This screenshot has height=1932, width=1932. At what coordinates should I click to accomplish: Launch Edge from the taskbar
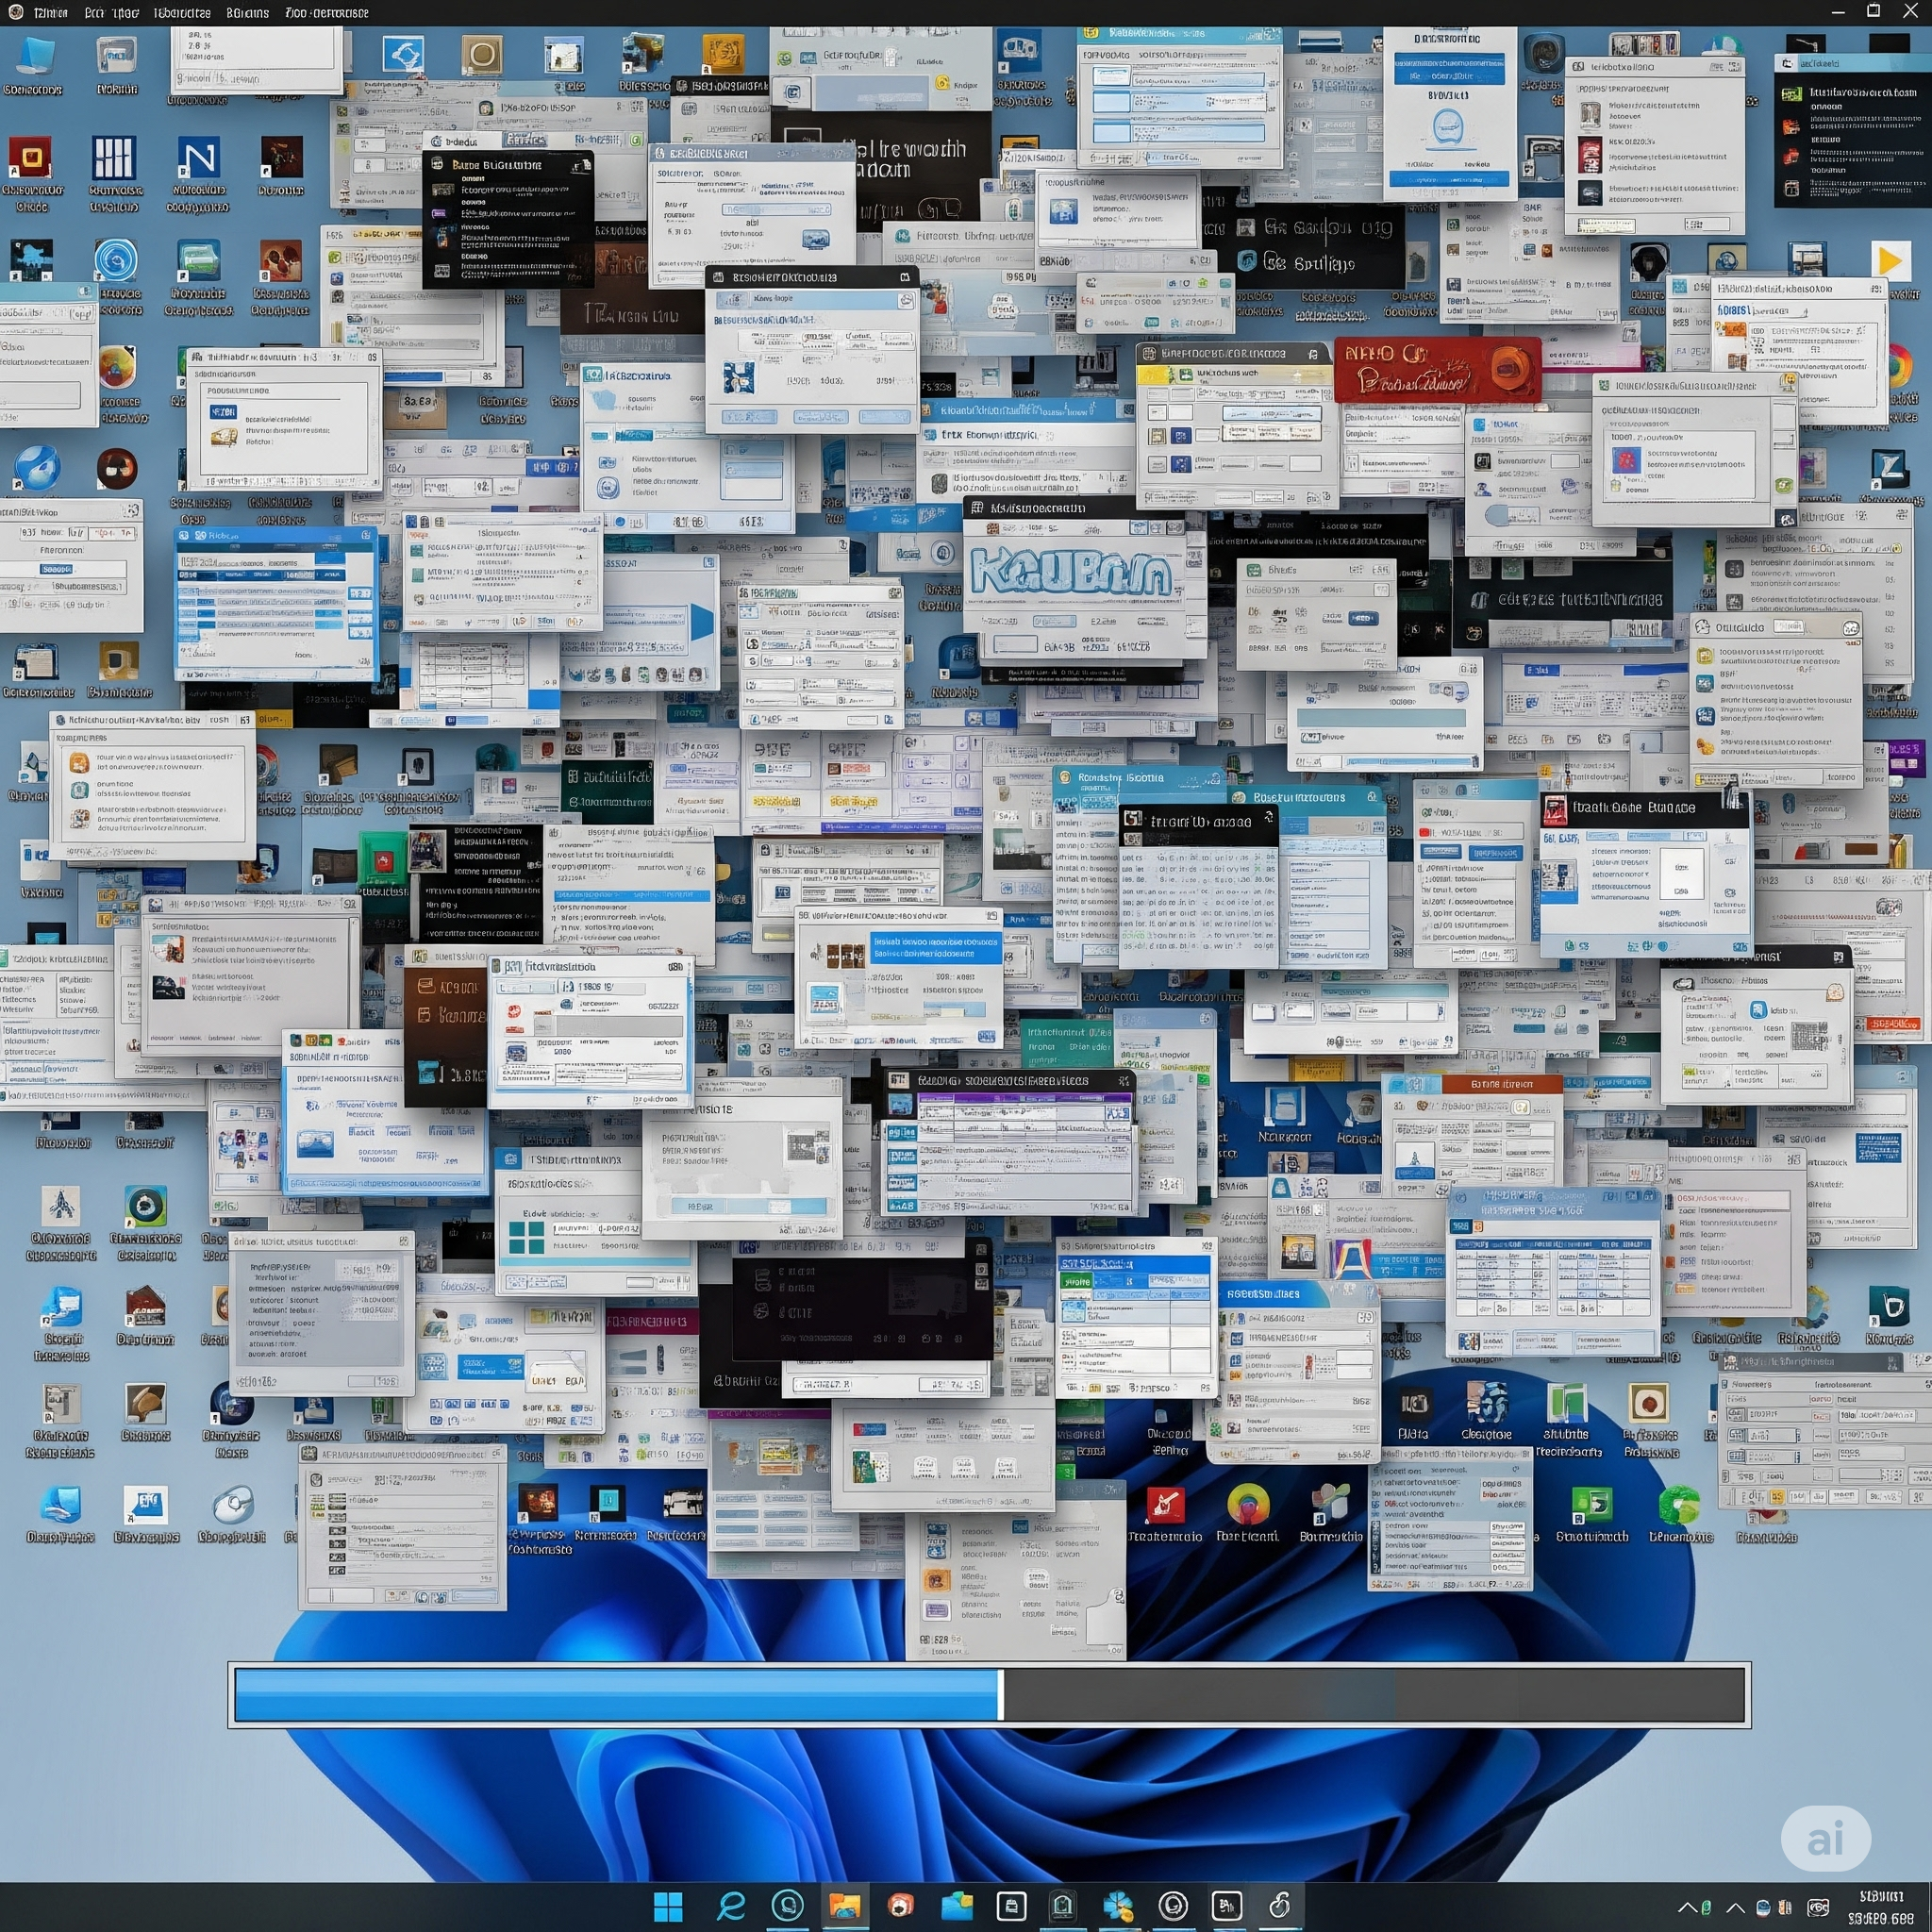pyautogui.click(x=731, y=1906)
